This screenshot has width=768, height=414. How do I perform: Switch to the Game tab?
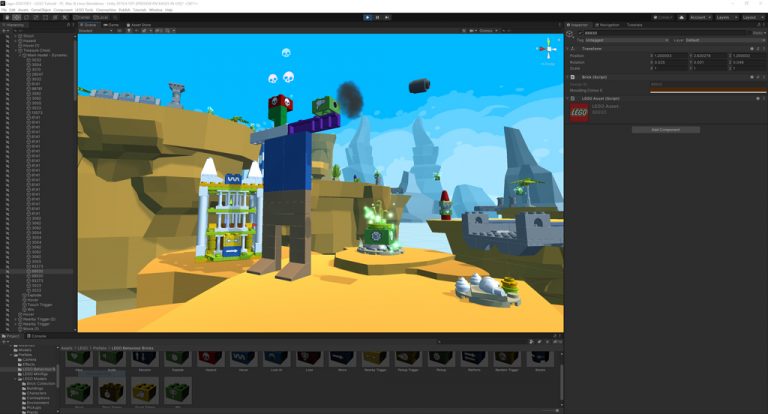pyautogui.click(x=112, y=24)
